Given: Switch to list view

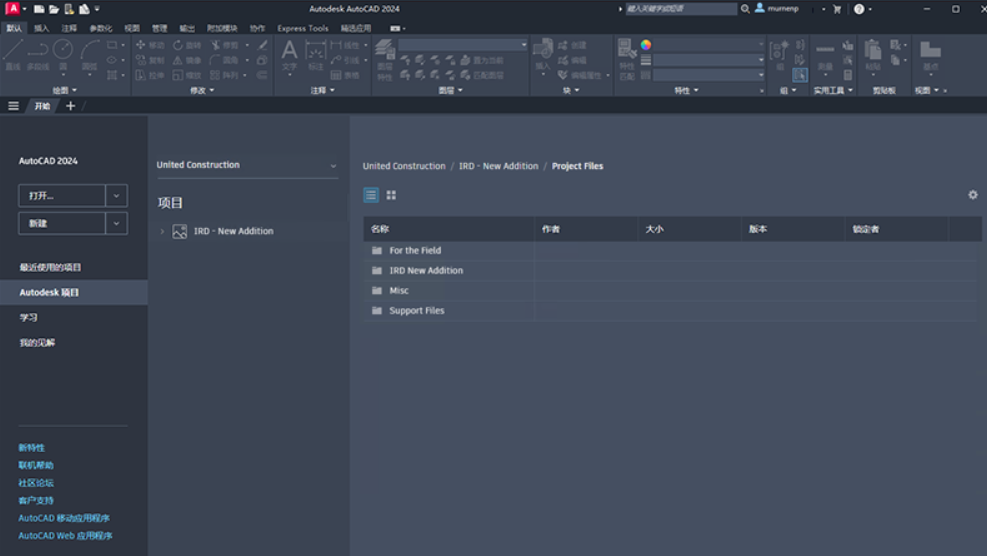Looking at the screenshot, I should (x=371, y=195).
